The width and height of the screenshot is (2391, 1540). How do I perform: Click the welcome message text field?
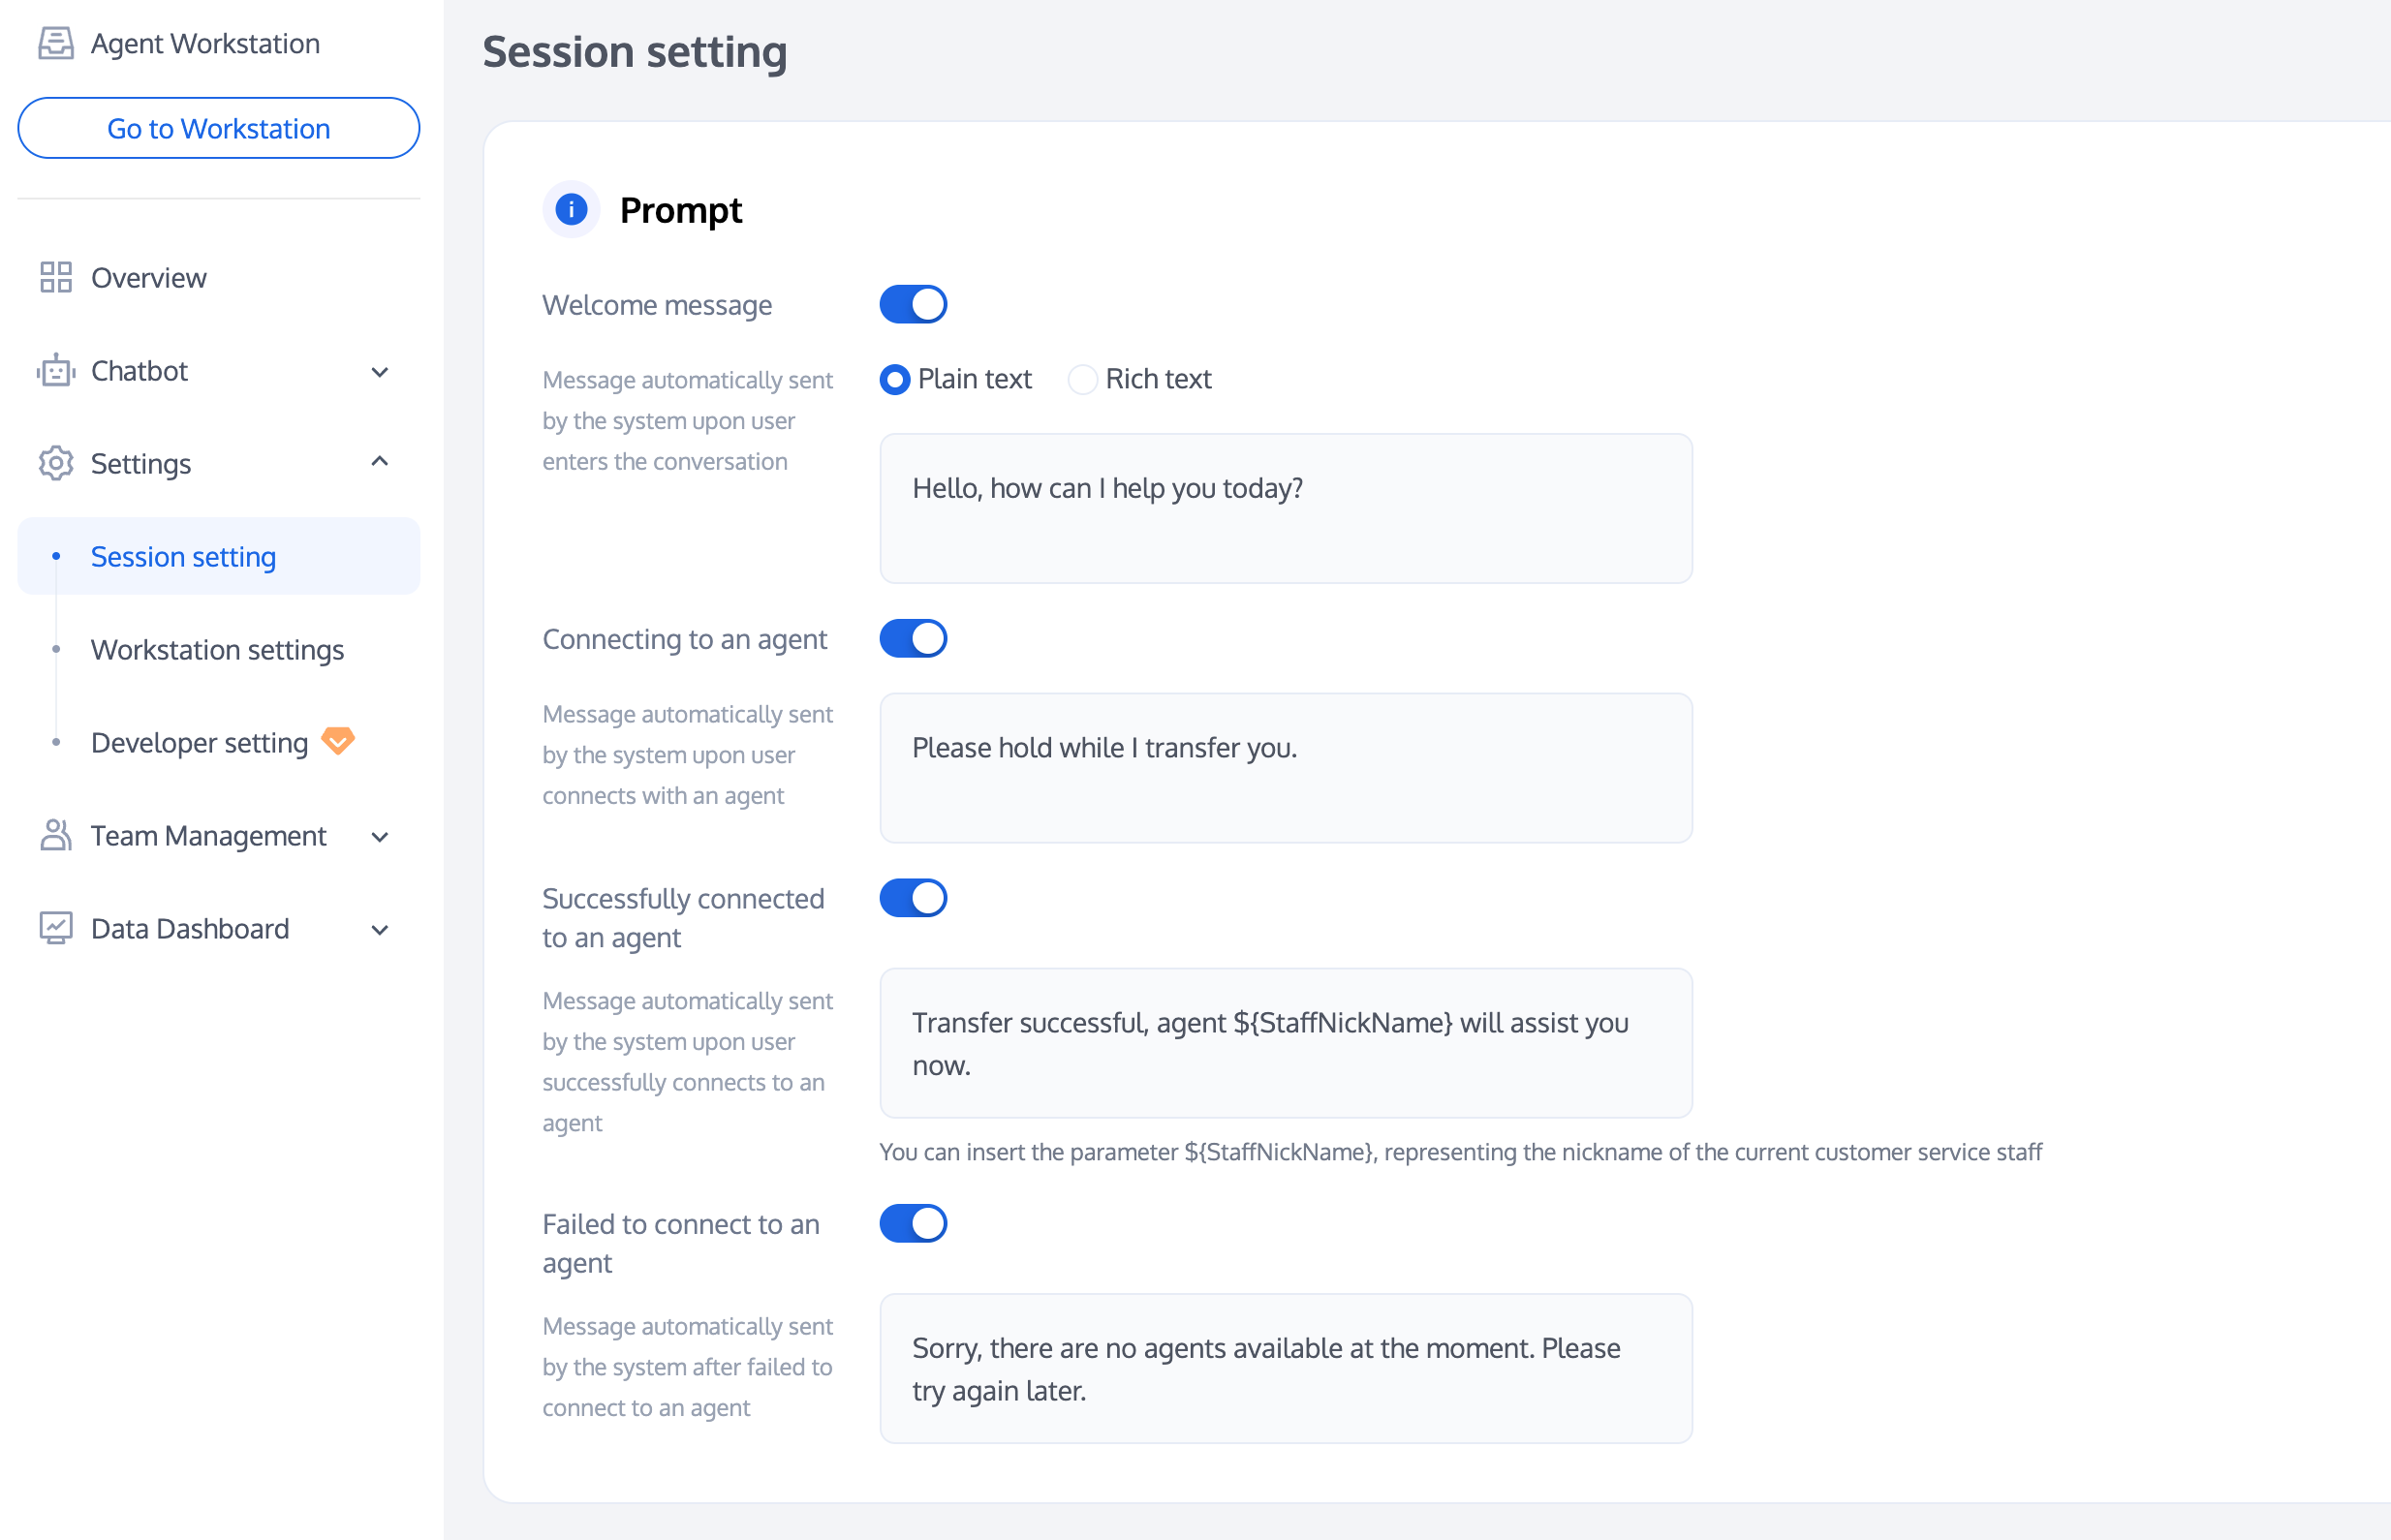[x=1285, y=508]
